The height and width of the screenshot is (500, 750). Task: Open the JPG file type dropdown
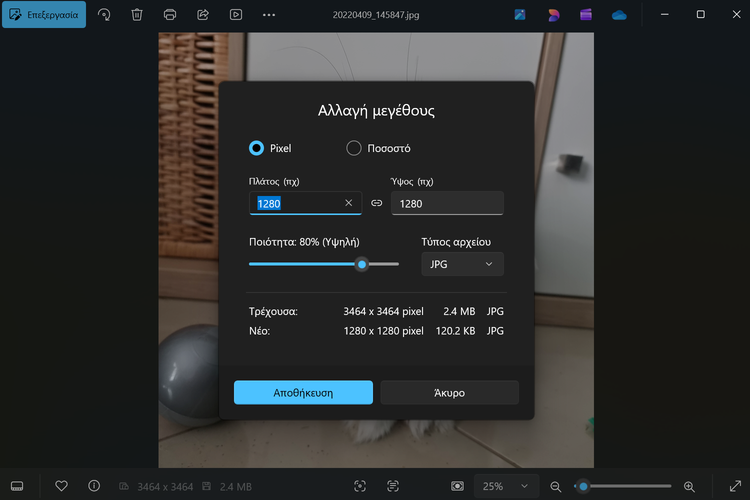(x=462, y=264)
